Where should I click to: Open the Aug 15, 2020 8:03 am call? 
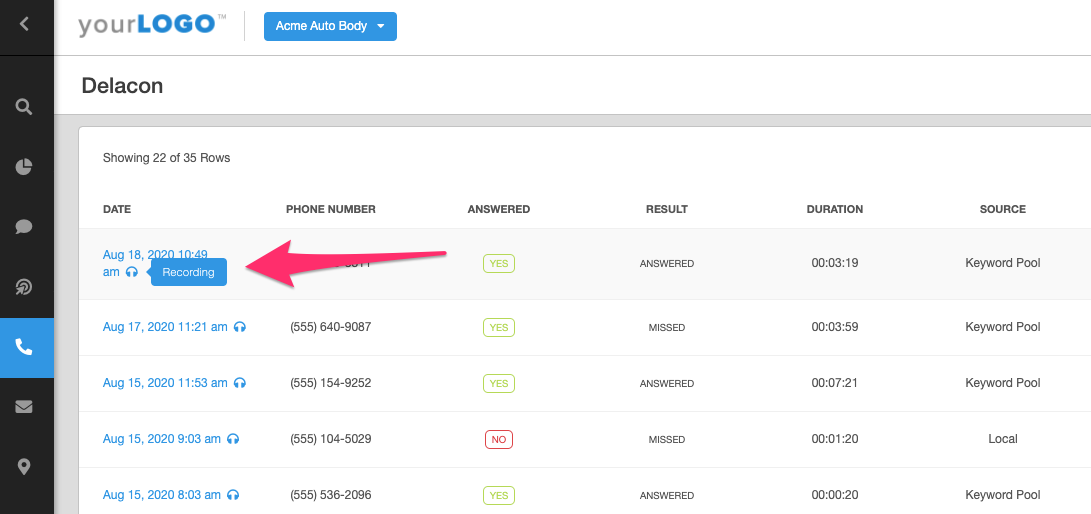click(161, 495)
